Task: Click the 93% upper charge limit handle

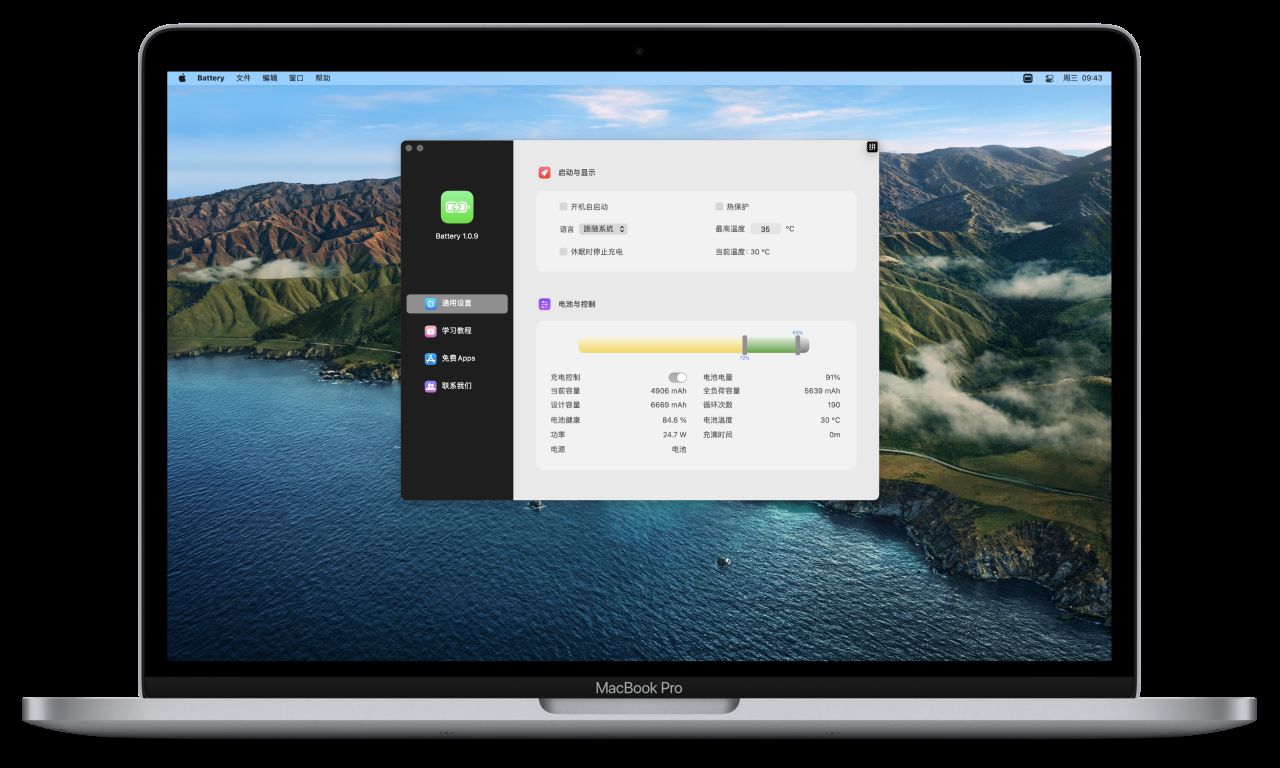Action: click(797, 345)
